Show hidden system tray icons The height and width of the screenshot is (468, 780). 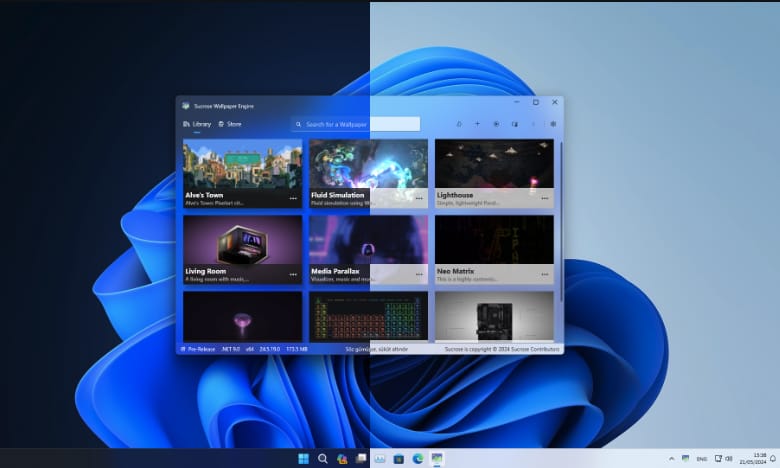coord(672,459)
